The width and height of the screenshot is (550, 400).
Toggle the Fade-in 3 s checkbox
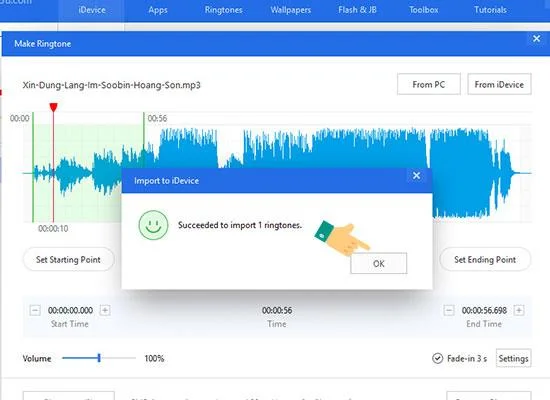click(437, 358)
